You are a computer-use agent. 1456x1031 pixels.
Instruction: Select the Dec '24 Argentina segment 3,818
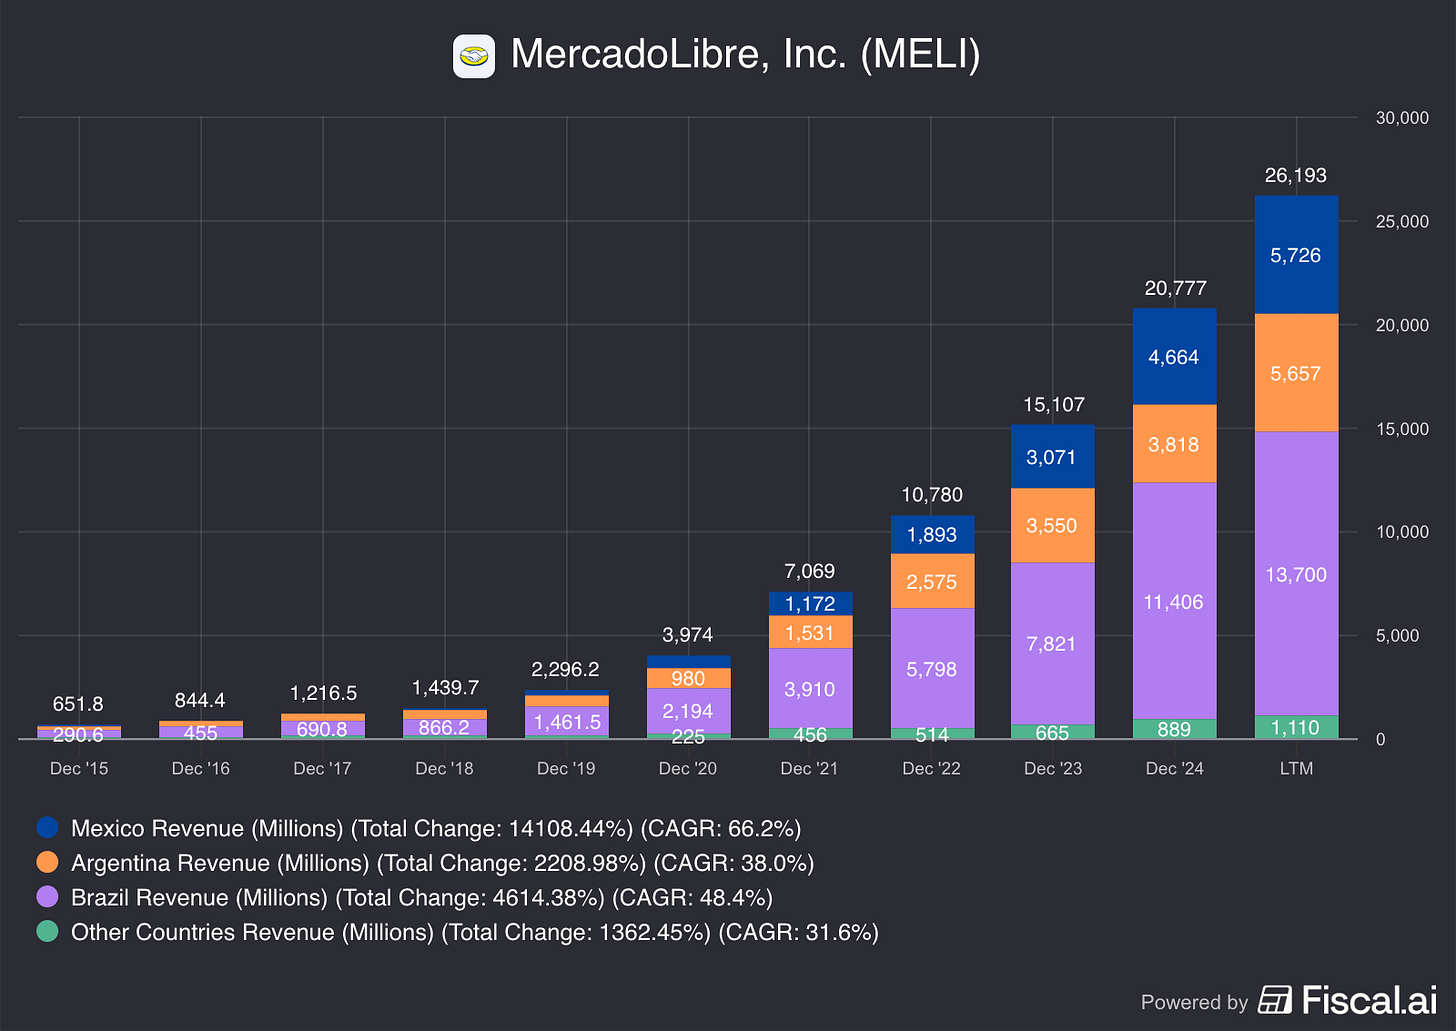1174,444
